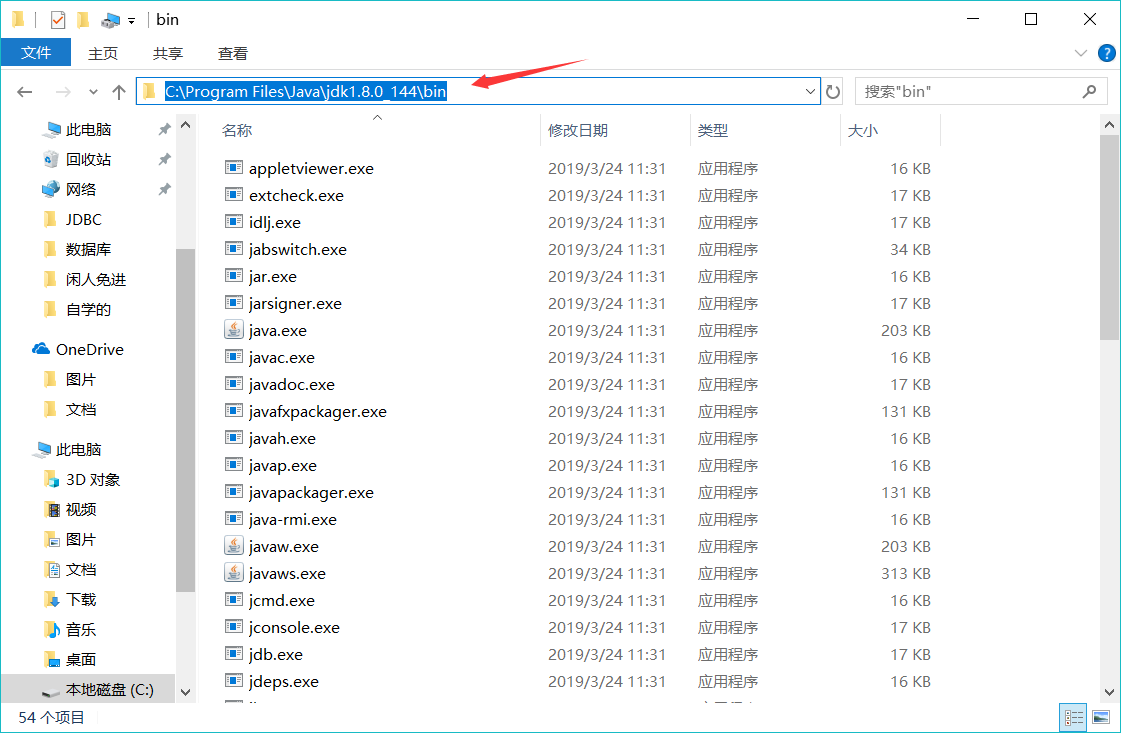Image resolution: width=1121 pixels, height=733 pixels.
Task: Select 自学的 folder in the sidebar
Action: click(x=89, y=309)
